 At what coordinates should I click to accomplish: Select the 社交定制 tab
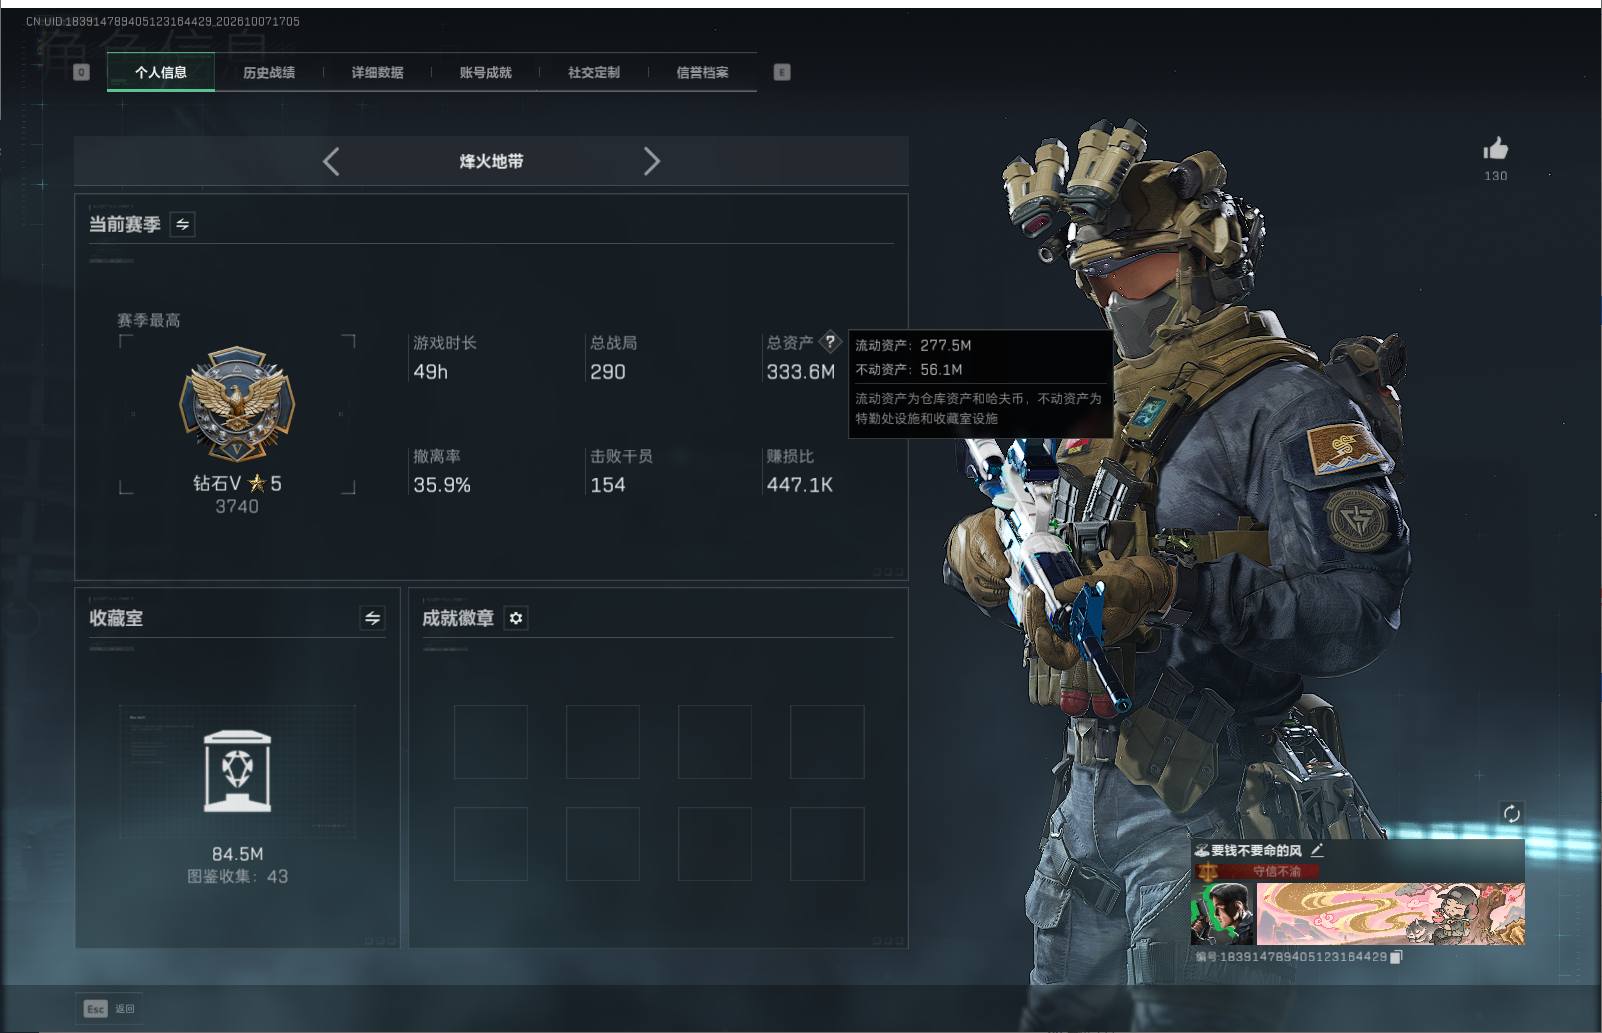click(594, 72)
